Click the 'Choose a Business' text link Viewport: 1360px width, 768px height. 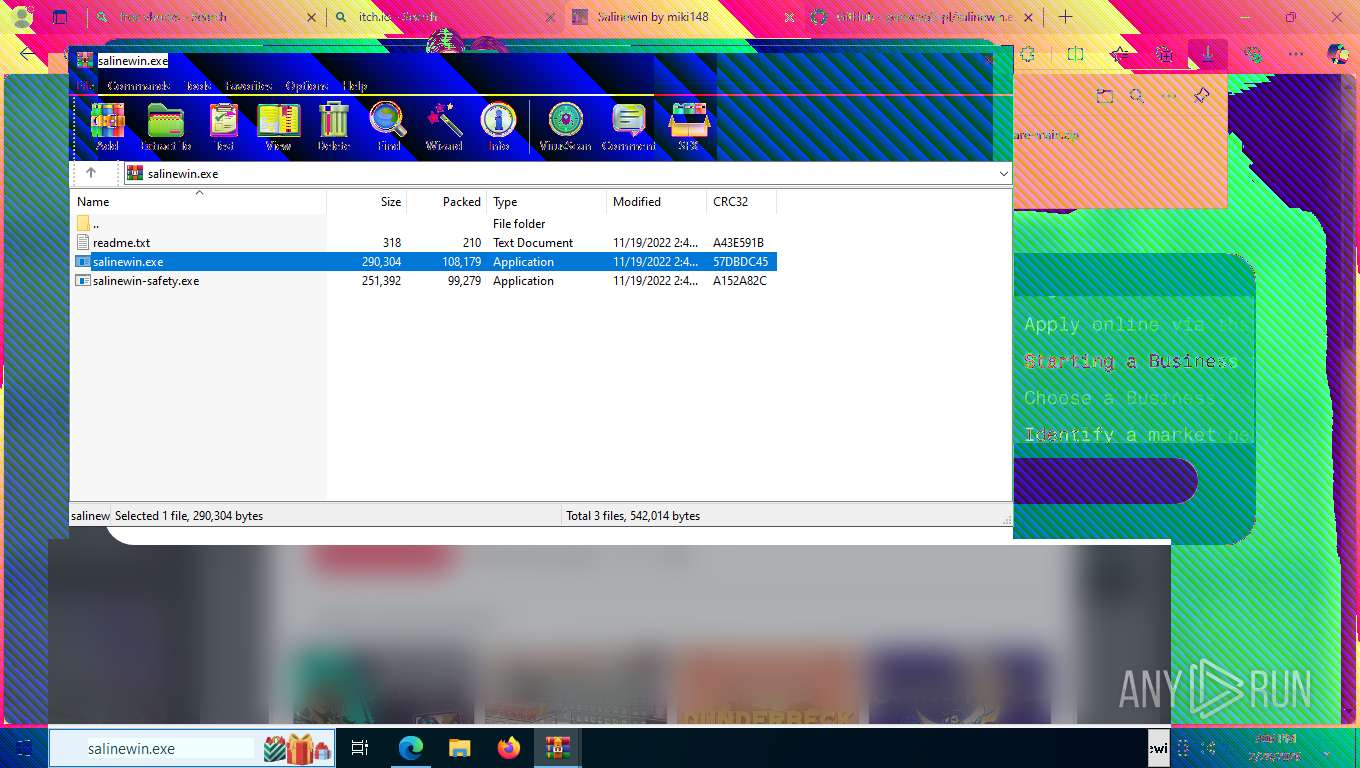pos(1120,398)
